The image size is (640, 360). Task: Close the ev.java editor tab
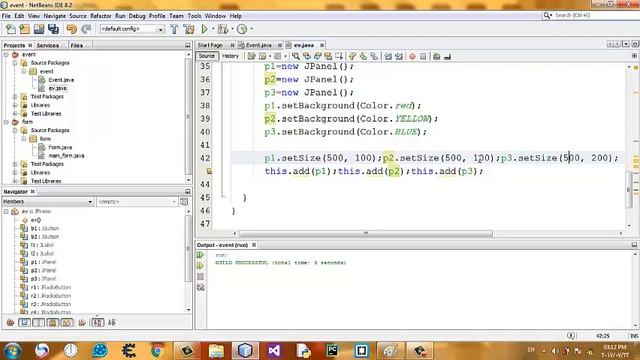tap(322, 45)
